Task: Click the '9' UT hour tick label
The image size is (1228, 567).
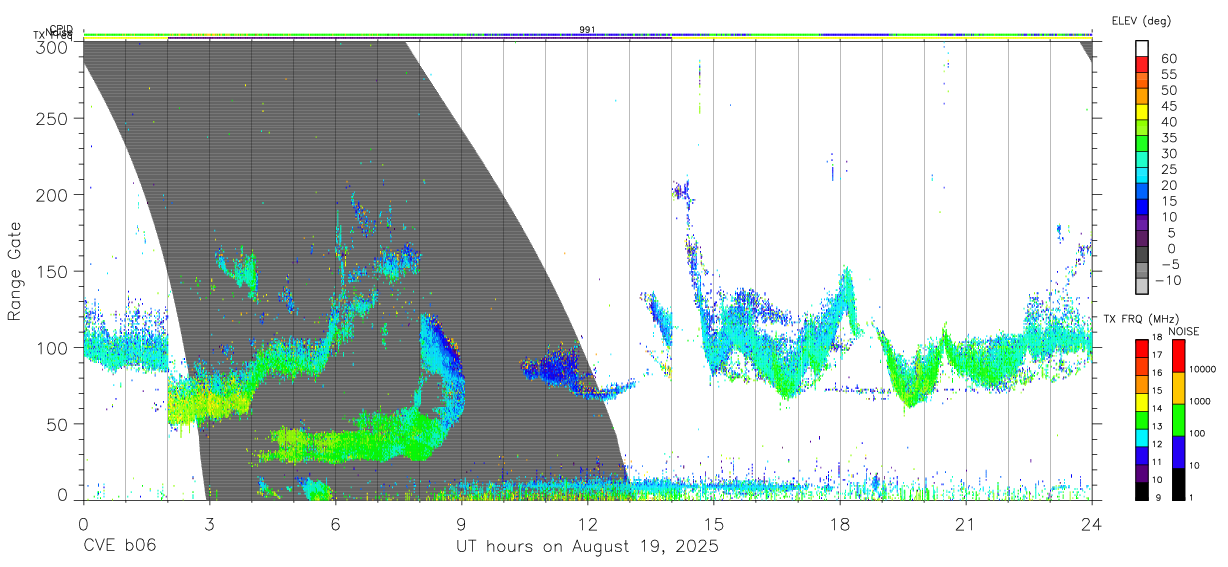Action: click(x=461, y=524)
